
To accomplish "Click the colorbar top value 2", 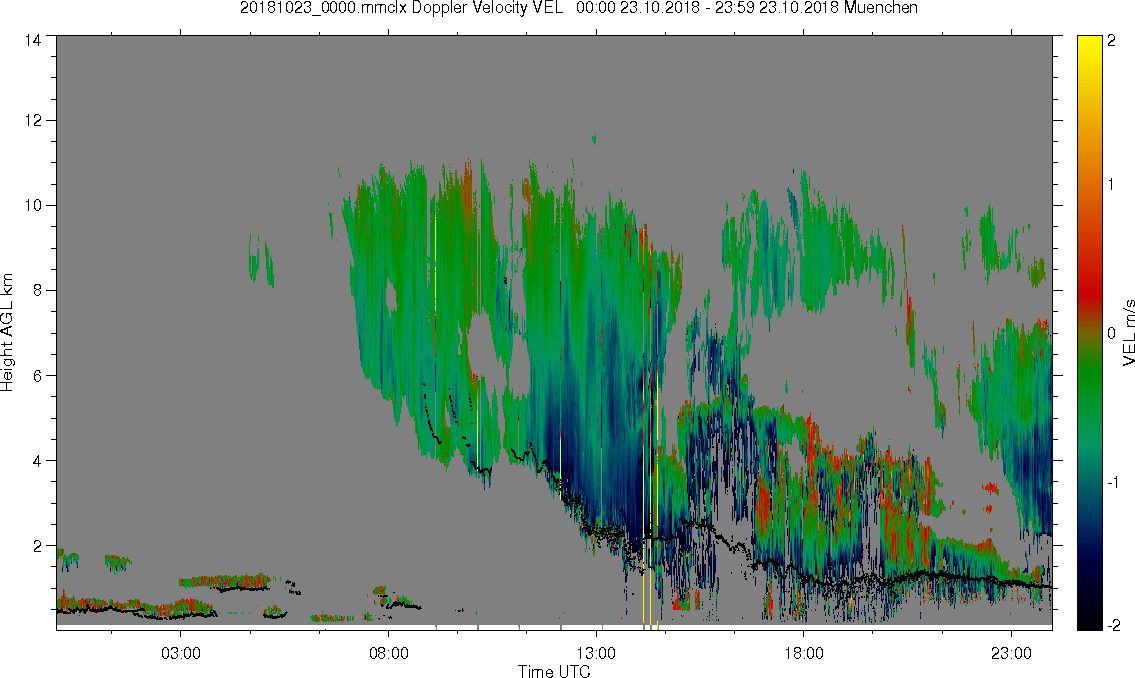I will [x=1111, y=41].
